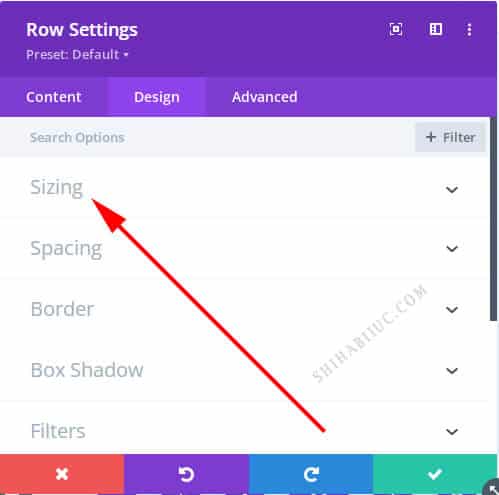499x495 pixels.
Task: Click the snap-to-sidebar layout icon
Action: coord(435,29)
